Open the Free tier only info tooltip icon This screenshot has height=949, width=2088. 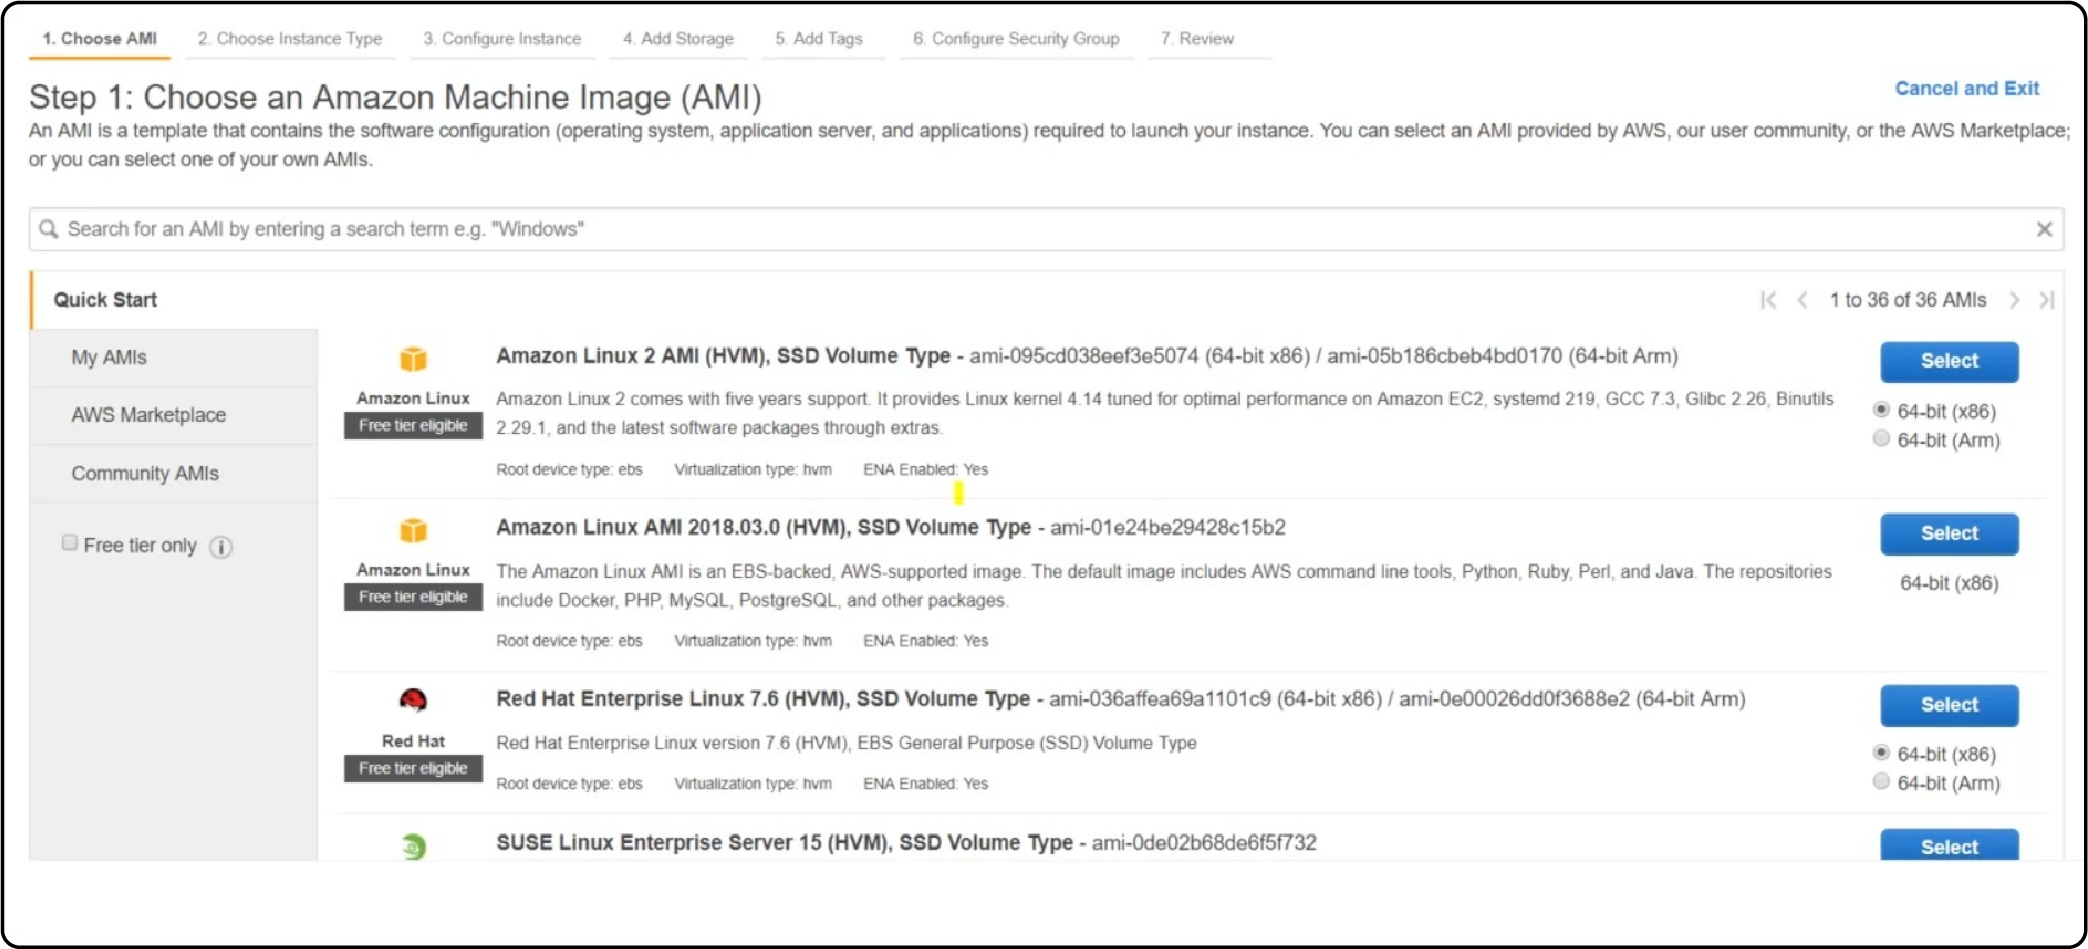(x=221, y=547)
